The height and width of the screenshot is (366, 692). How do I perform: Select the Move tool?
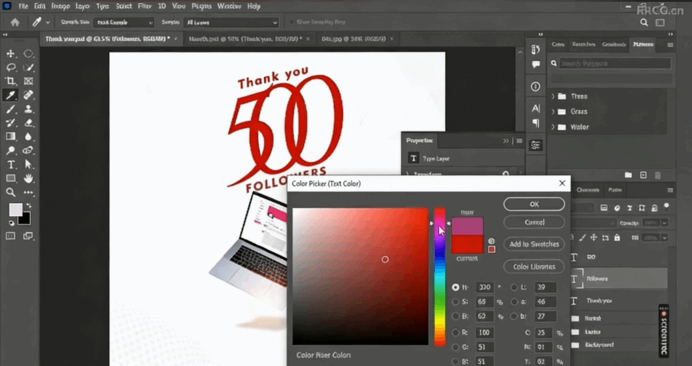(11, 54)
